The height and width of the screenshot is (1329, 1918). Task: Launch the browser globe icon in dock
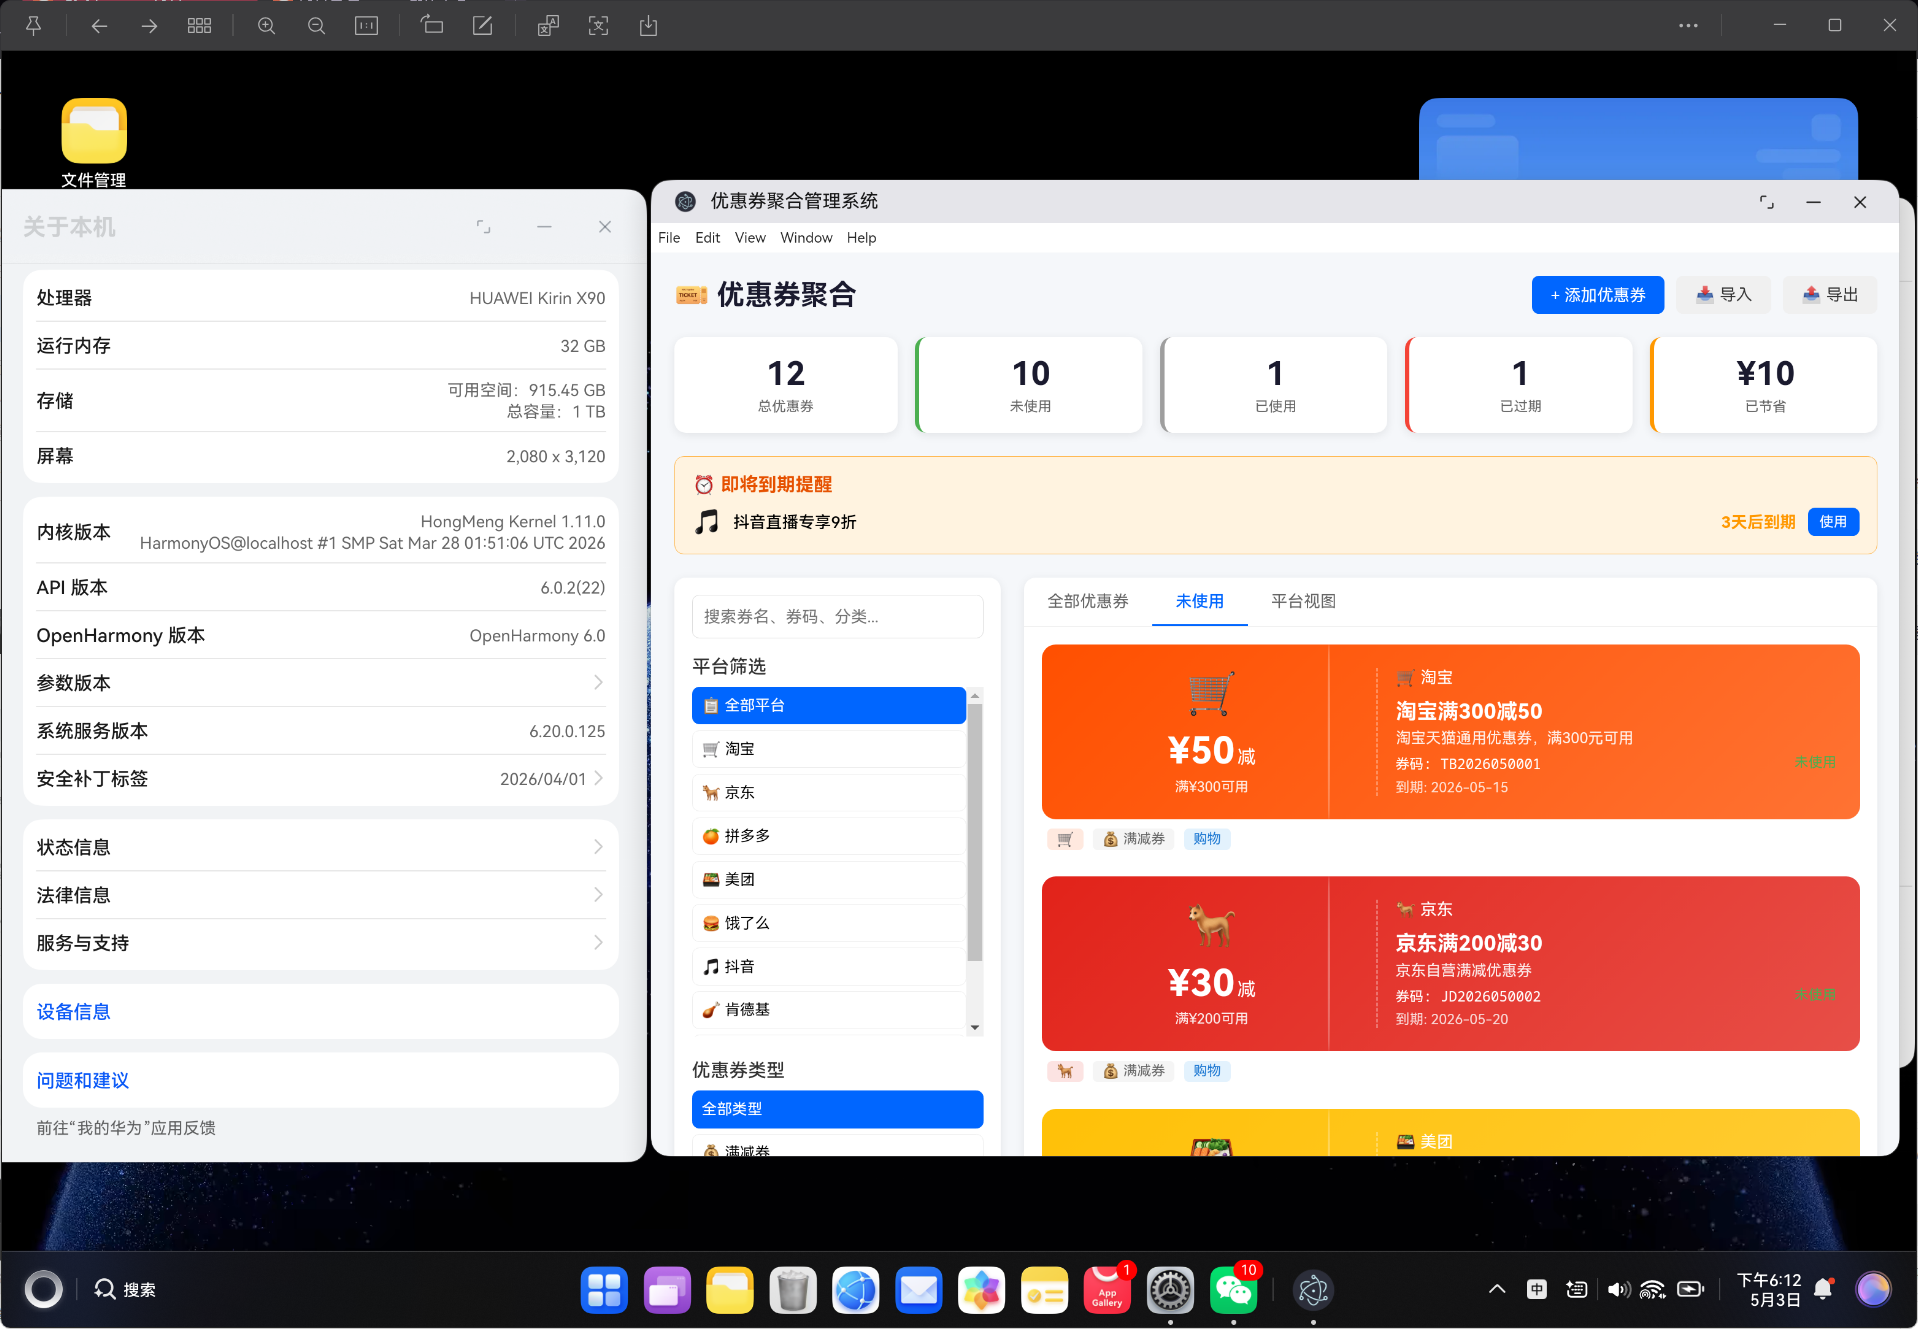[856, 1290]
